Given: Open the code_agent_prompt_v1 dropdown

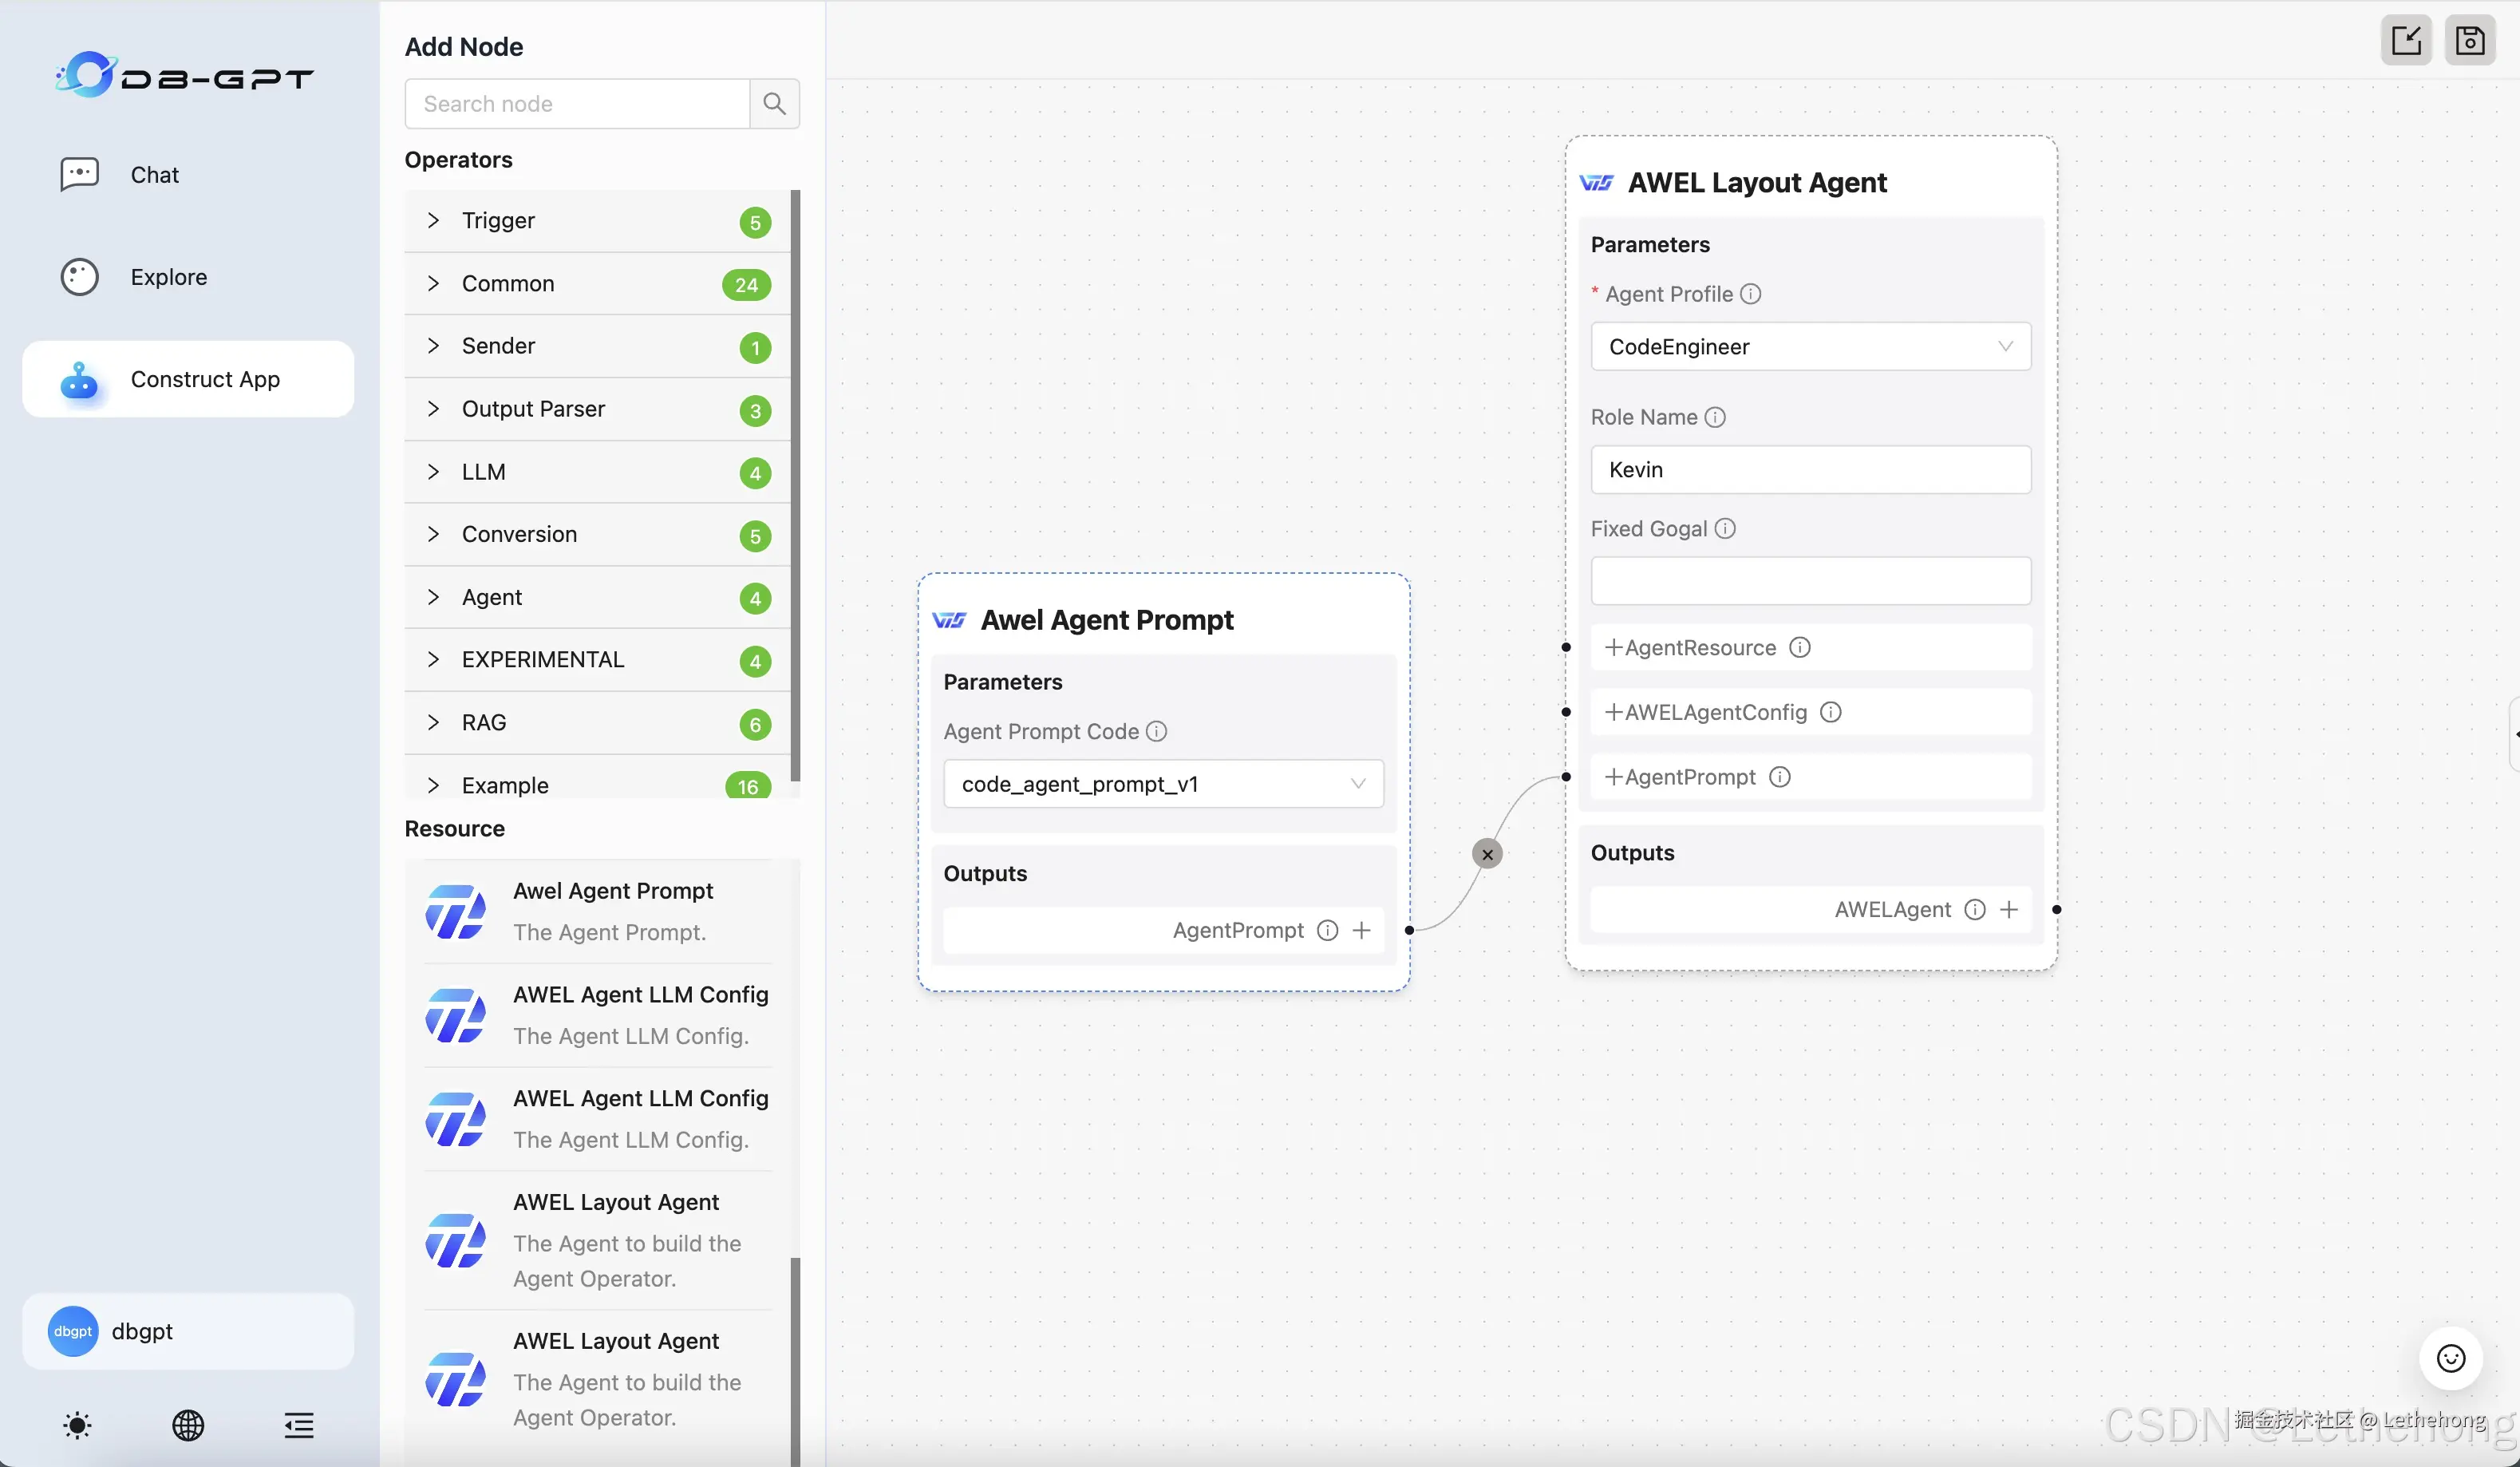Looking at the screenshot, I should 1163,784.
